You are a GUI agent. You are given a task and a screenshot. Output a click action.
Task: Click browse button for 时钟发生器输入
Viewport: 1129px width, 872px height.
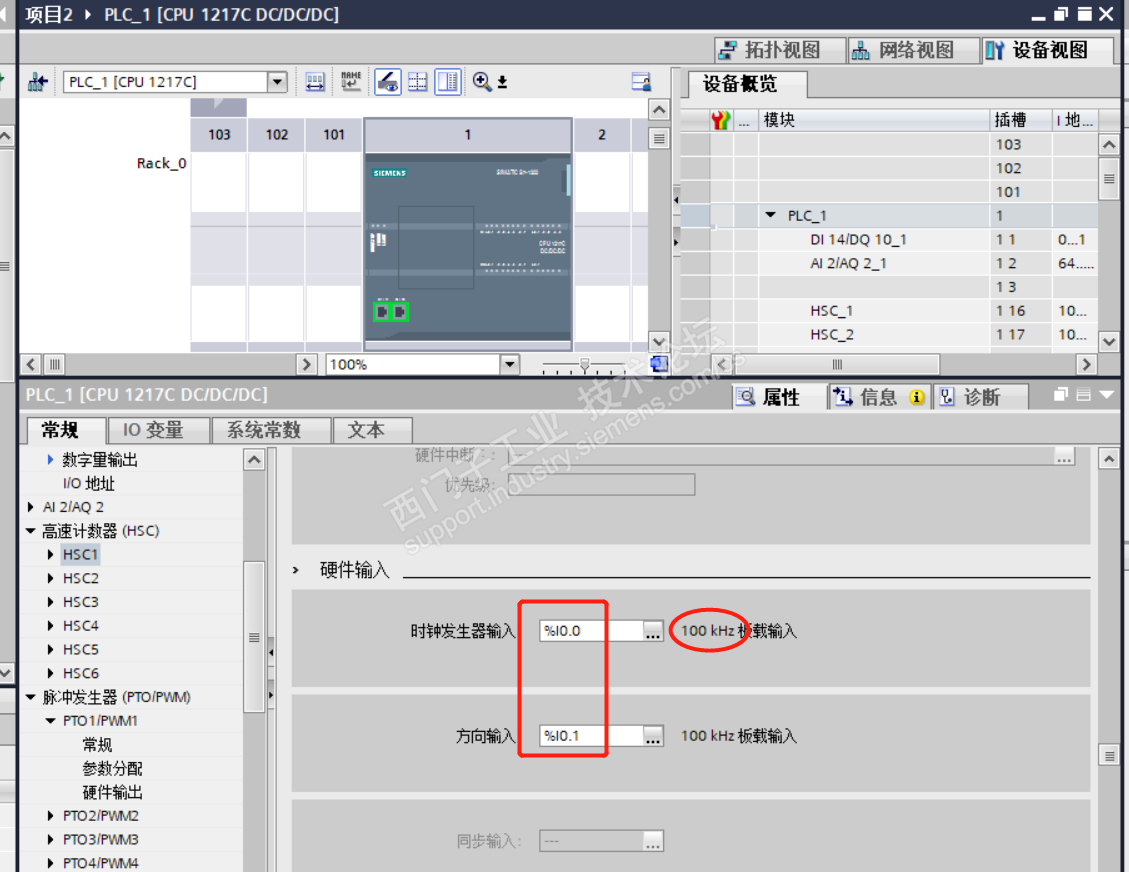[652, 631]
